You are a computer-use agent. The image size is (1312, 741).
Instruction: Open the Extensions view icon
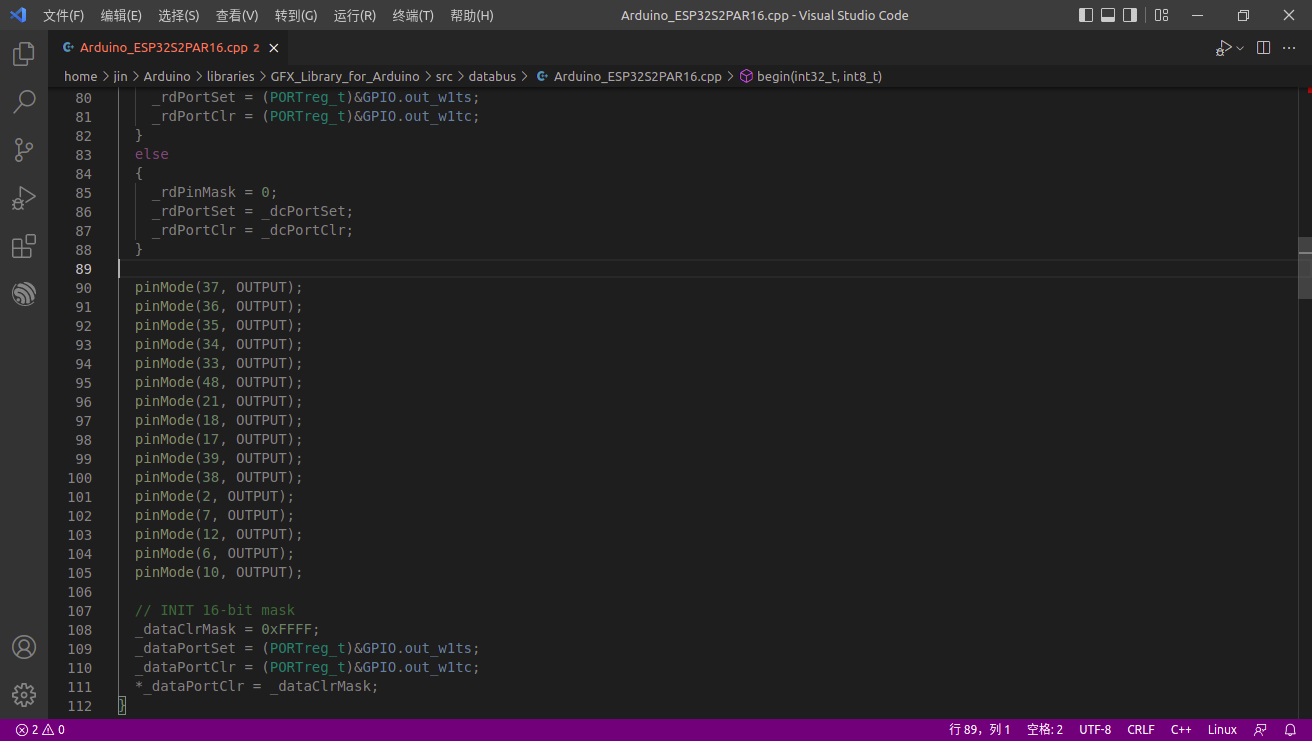pyautogui.click(x=24, y=246)
